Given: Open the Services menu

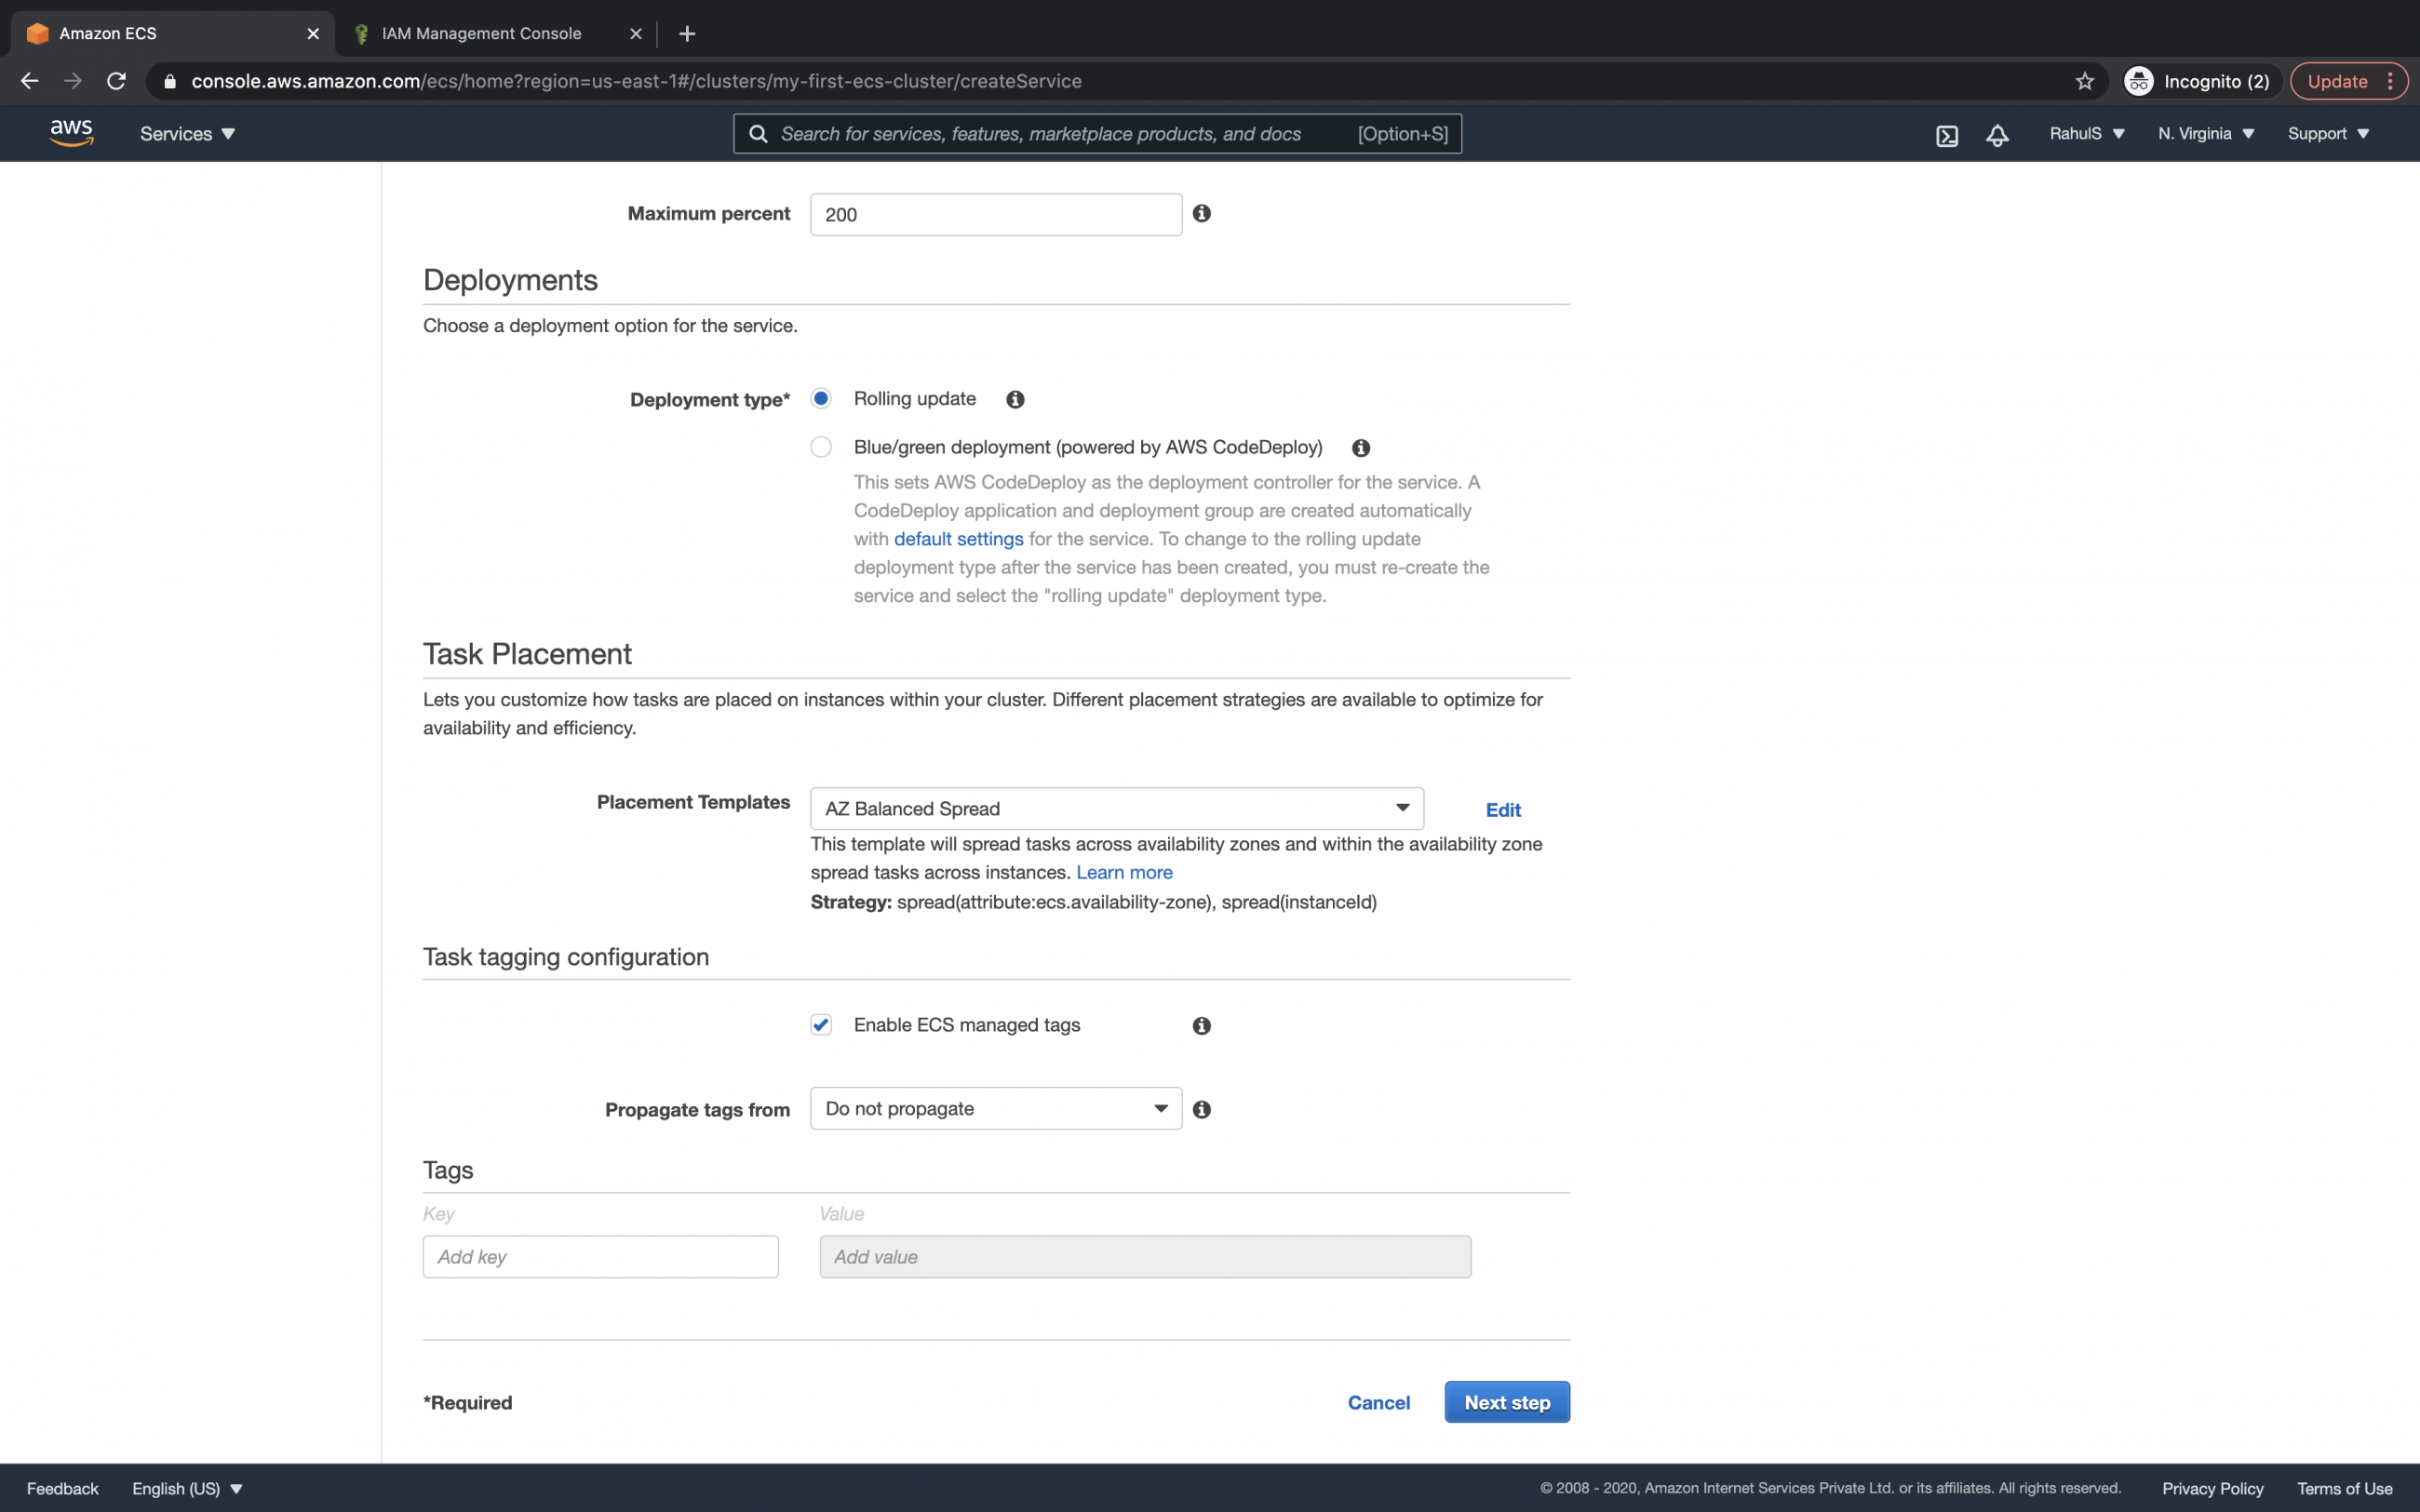Looking at the screenshot, I should [186, 133].
